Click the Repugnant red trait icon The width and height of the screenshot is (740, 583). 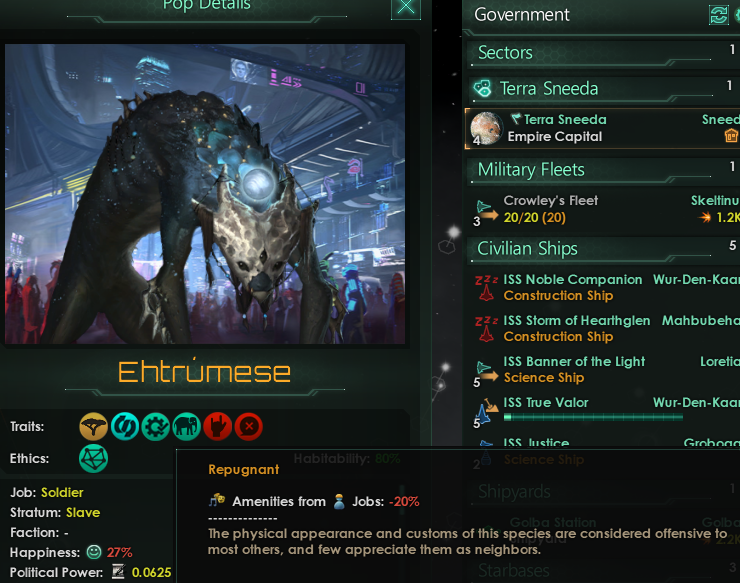248,426
